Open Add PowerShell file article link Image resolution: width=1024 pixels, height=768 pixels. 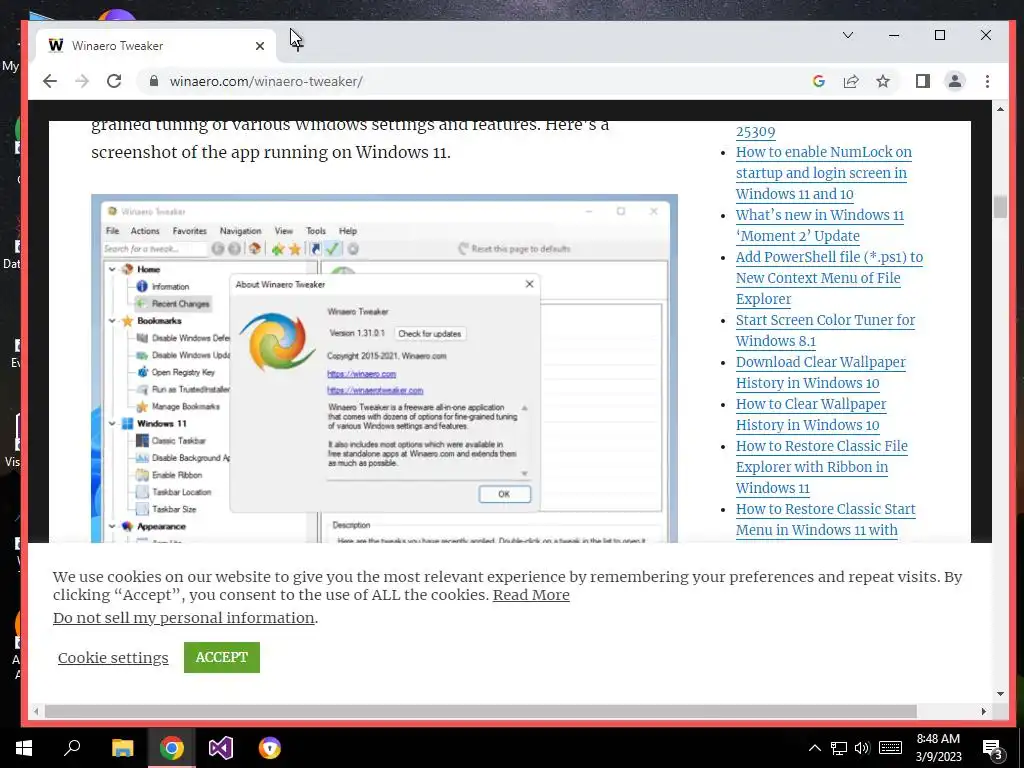click(829, 278)
